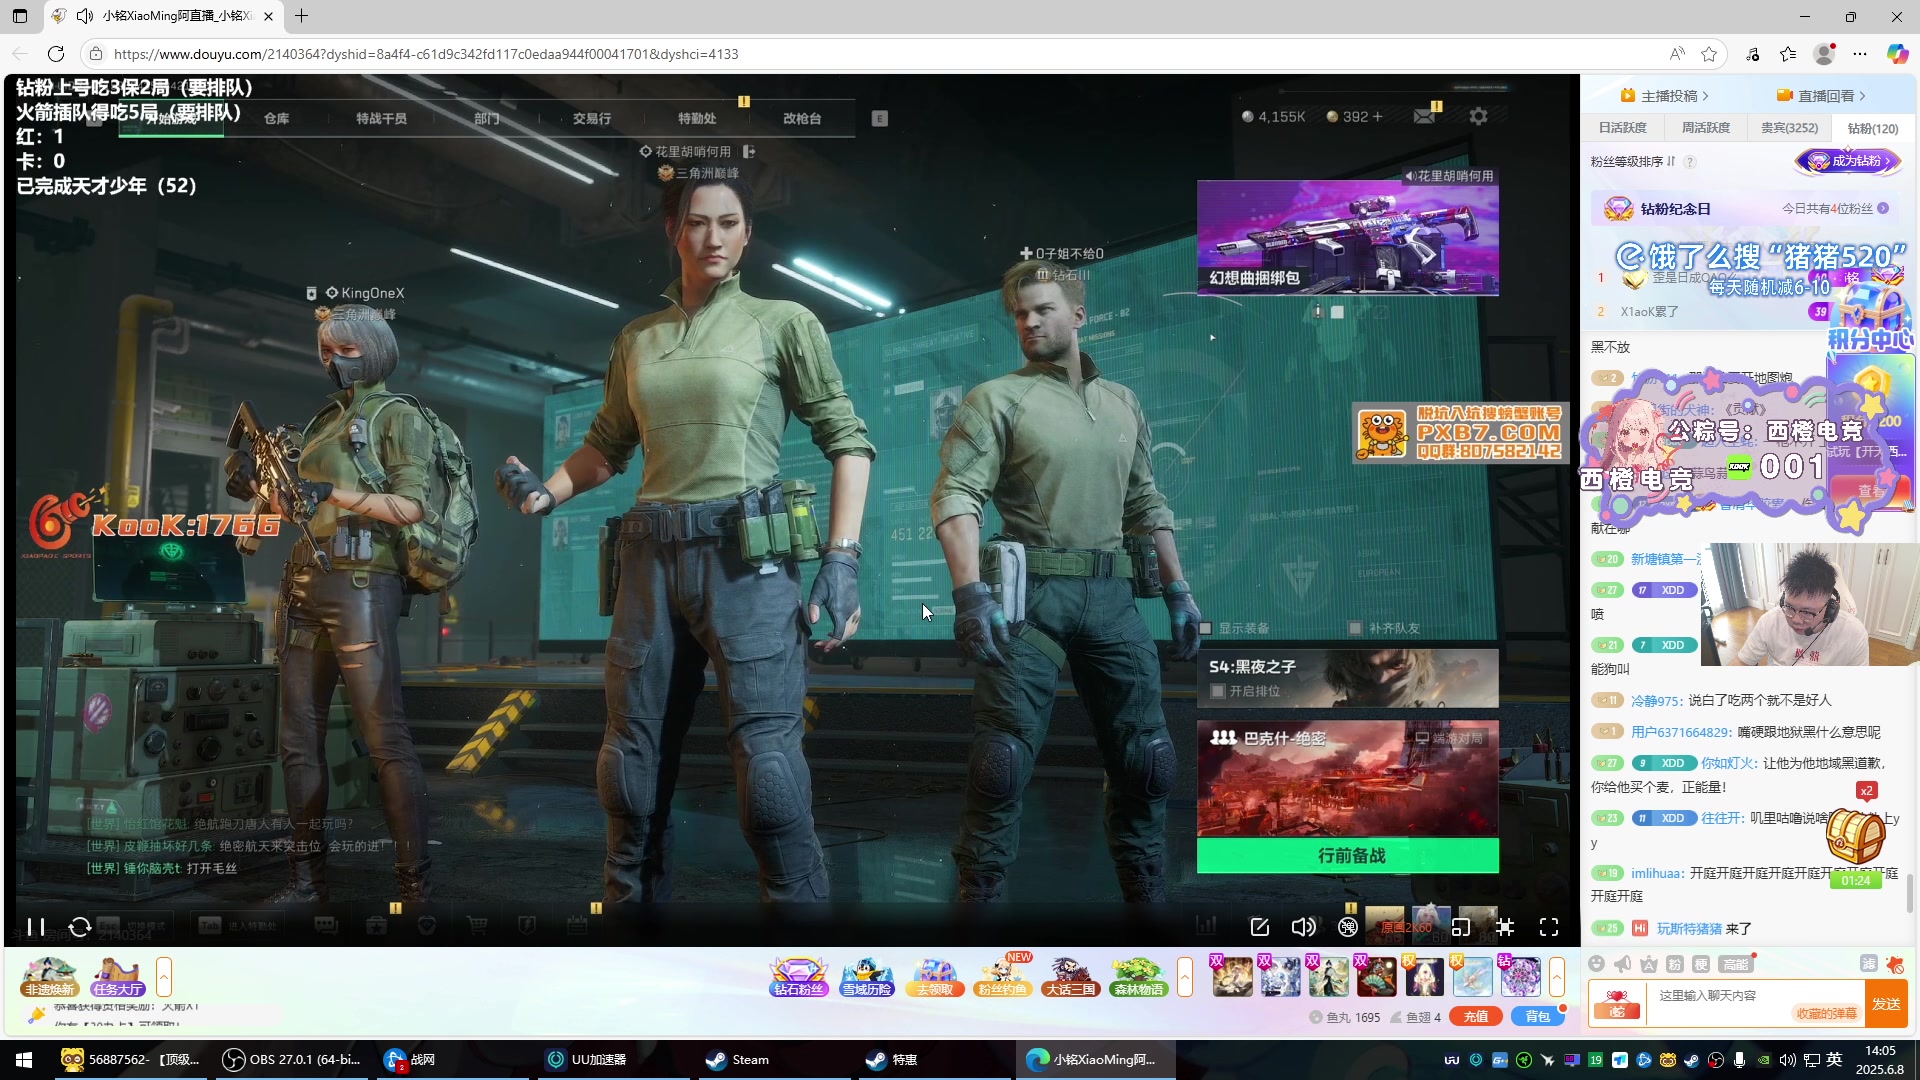Image resolution: width=1920 pixels, height=1080 pixels.
Task: Toggle block gift effects icon
Action: coord(1894,963)
